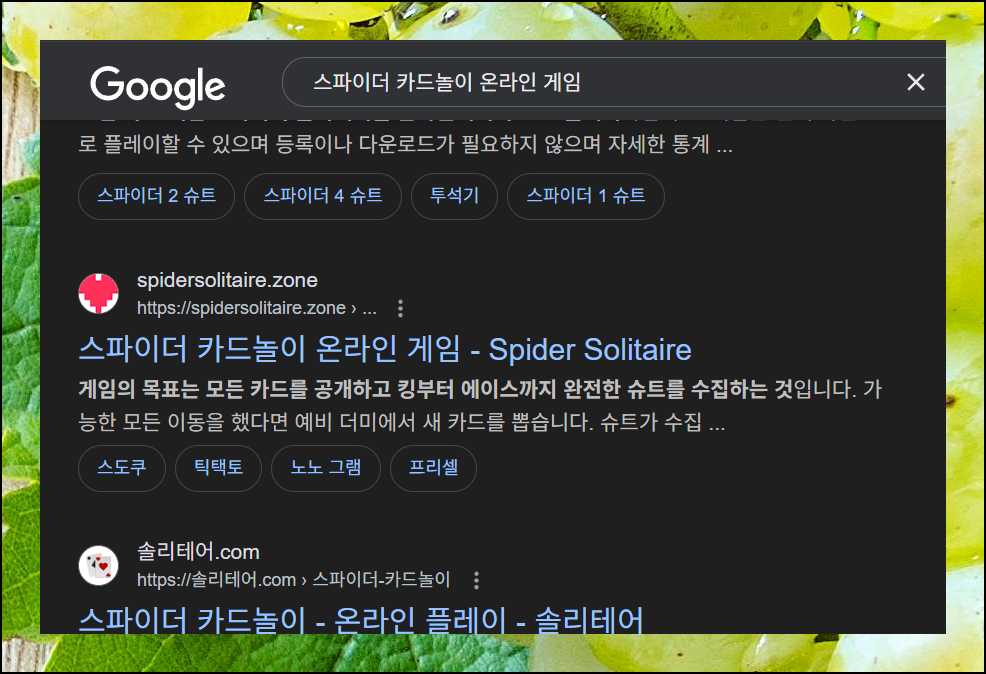
Task: Select the 스파이더 4 슈트 chip
Action: click(323, 196)
